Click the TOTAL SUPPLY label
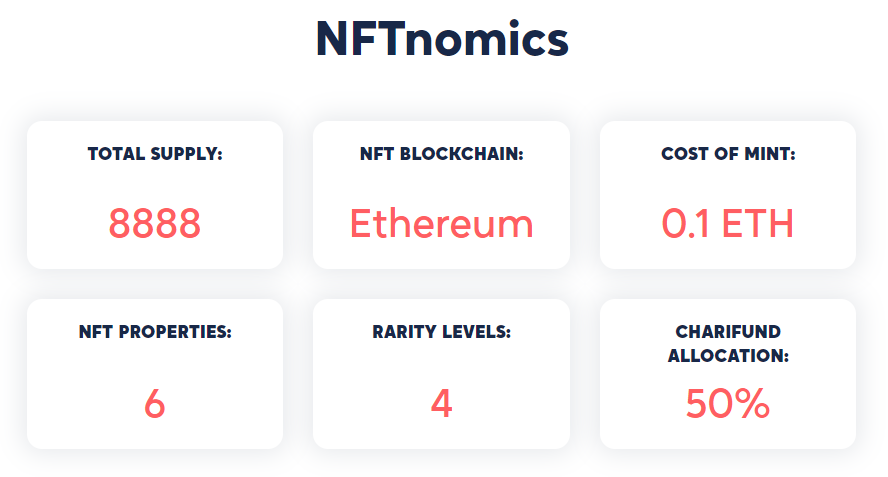Viewport: 888px width, 477px height. pos(155,154)
